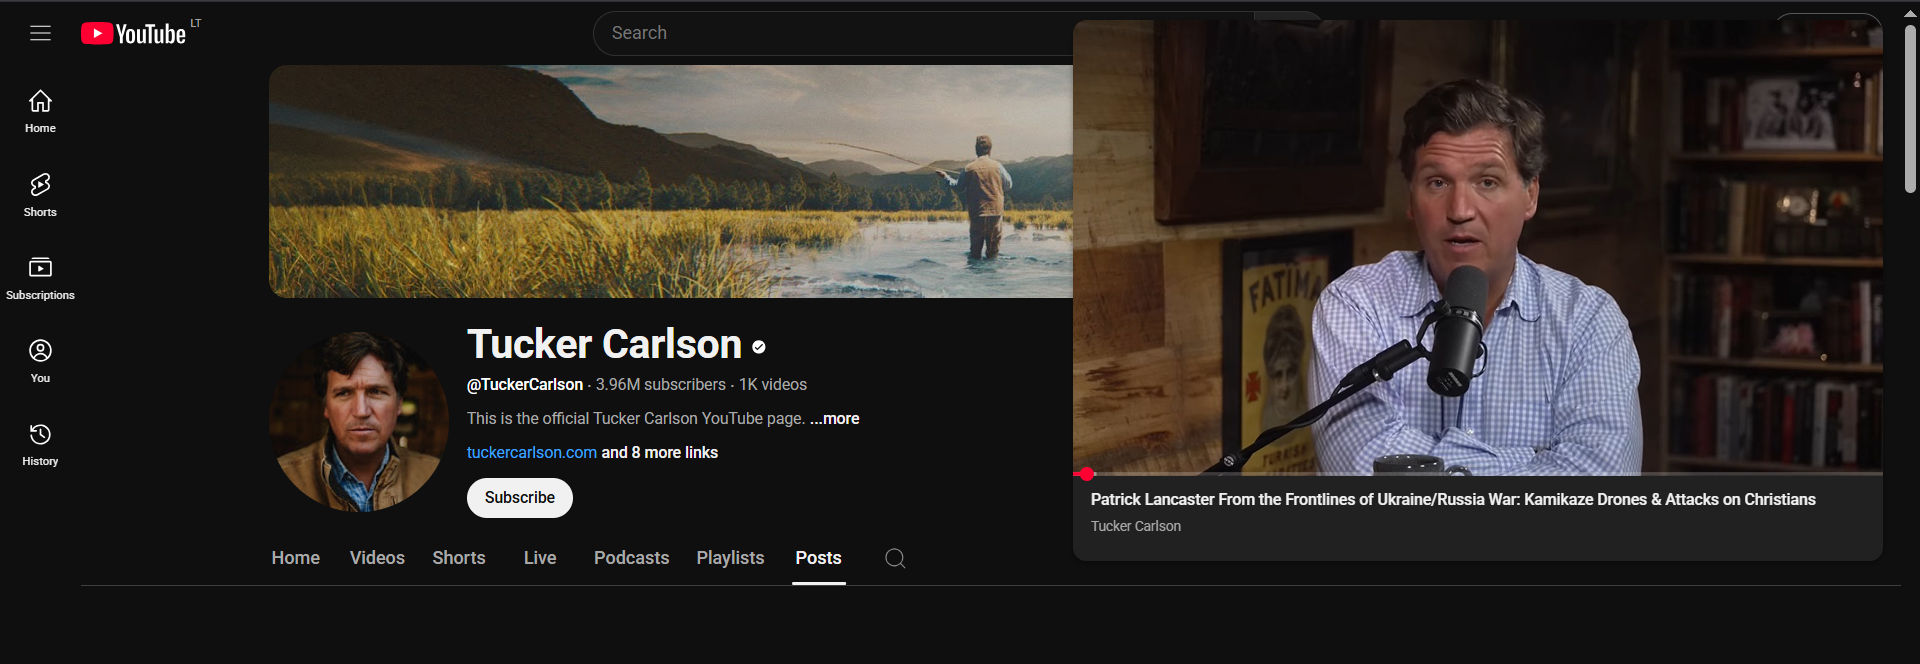Screen dimensions: 1920x664
Task: Open Subscriptions in the sidebar
Action: point(40,278)
